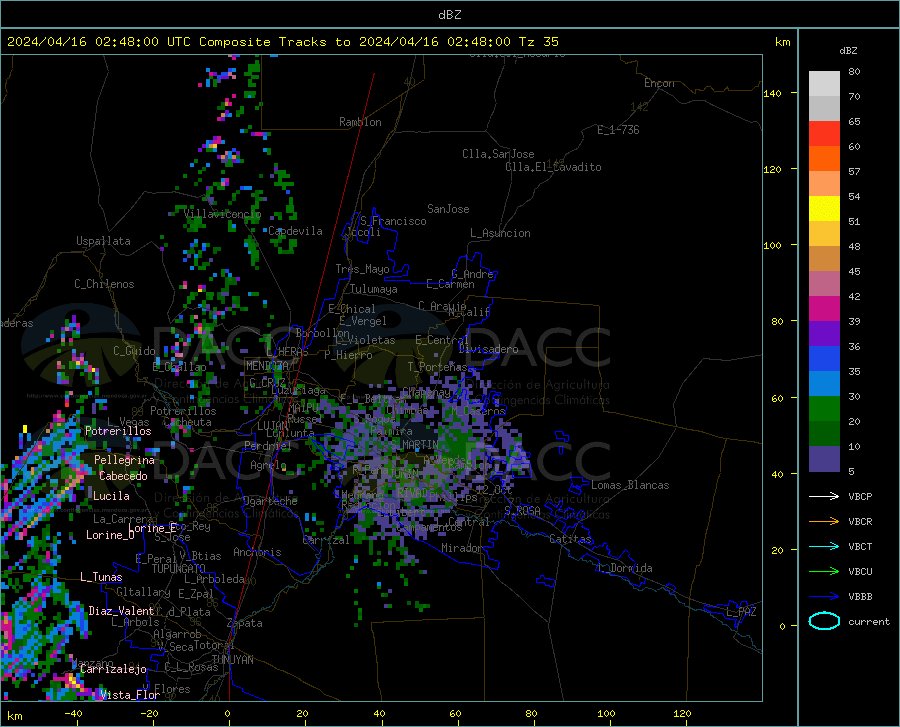Click the white VBCP arrow in legend
This screenshot has height=727, width=900.
click(x=824, y=496)
